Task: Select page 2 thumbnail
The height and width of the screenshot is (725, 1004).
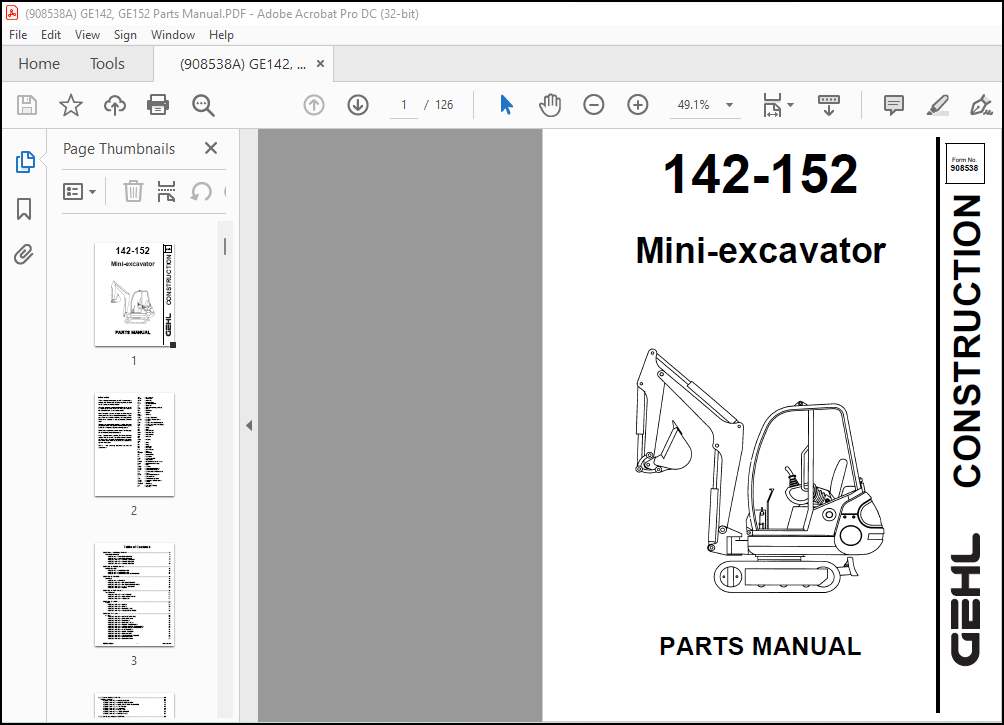Action: pyautogui.click(x=134, y=444)
